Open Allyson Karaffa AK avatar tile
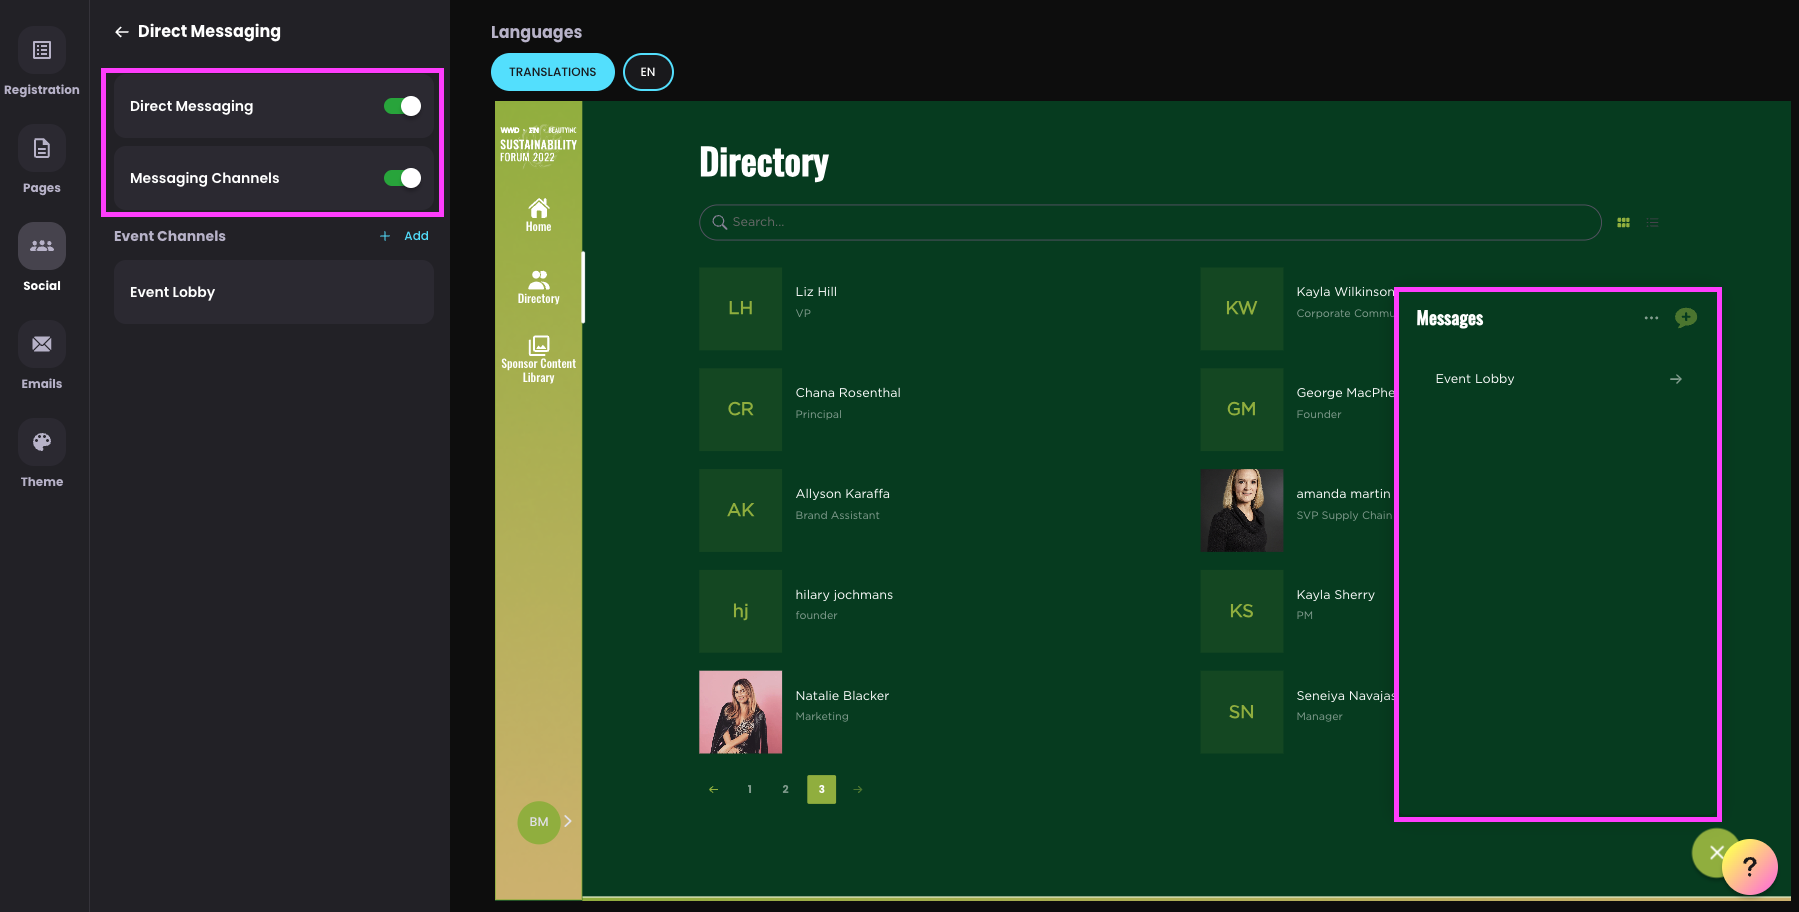Screen dimensions: 1799x912 pos(740,510)
